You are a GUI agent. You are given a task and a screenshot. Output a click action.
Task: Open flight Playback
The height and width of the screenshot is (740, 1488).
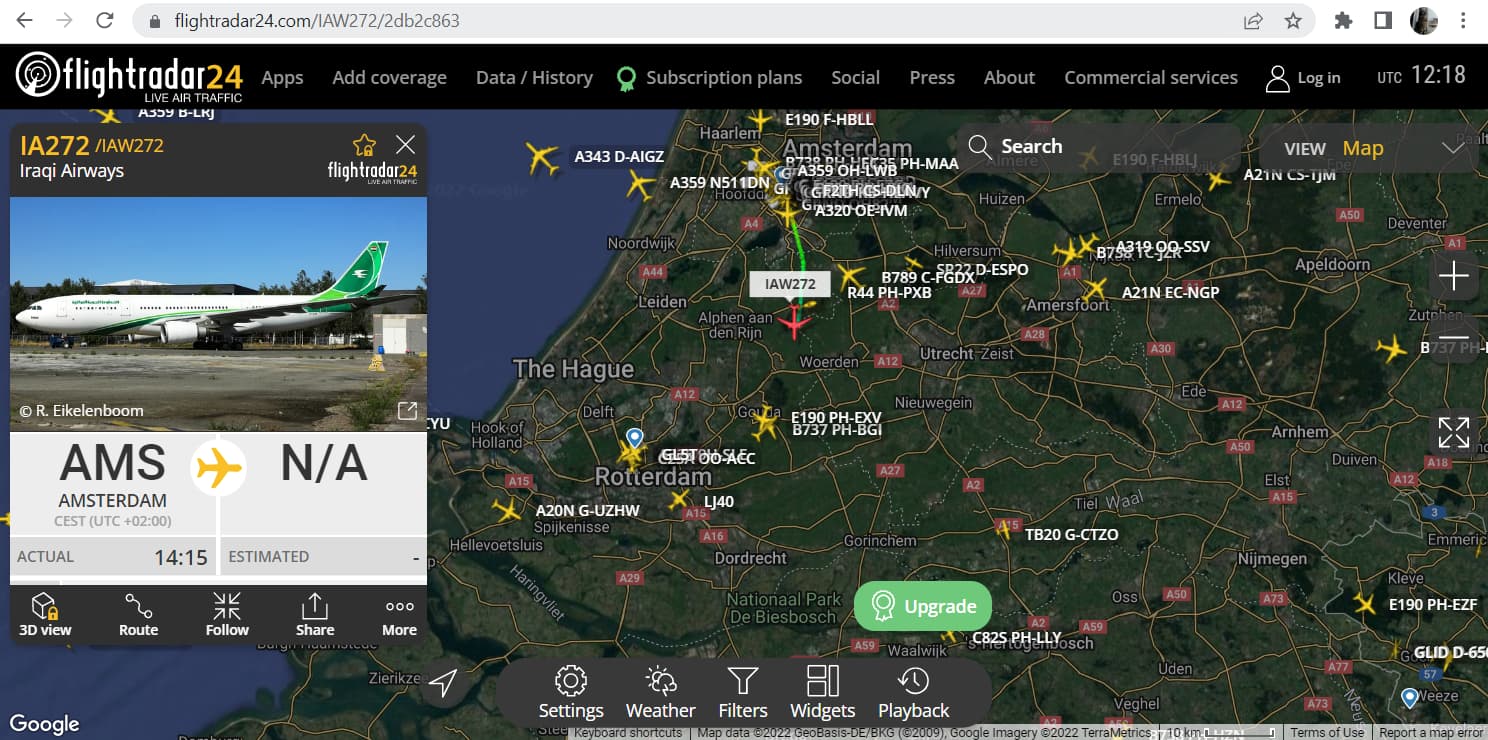[x=913, y=693]
